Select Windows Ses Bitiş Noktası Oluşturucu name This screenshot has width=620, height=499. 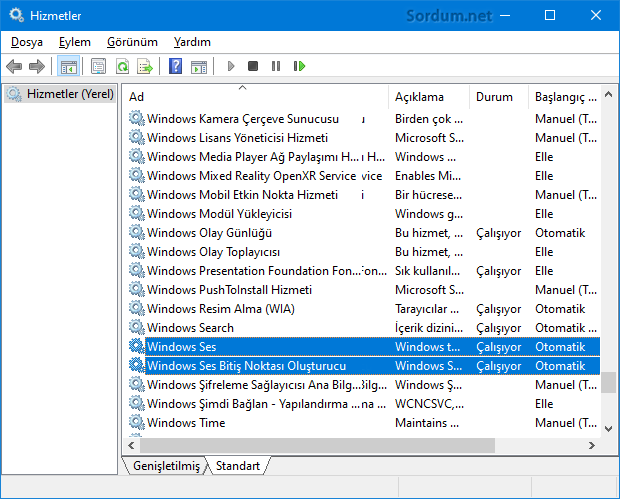pos(246,366)
